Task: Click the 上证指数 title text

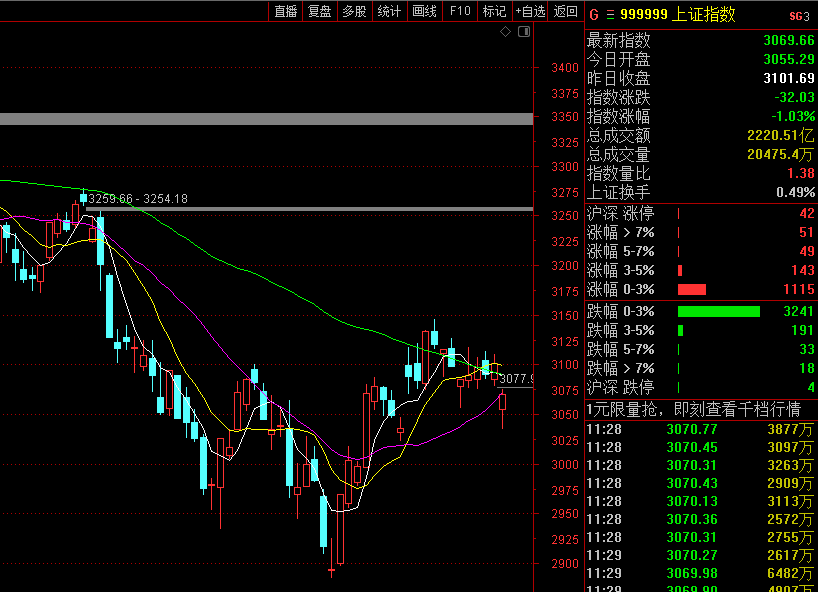Action: 703,14
